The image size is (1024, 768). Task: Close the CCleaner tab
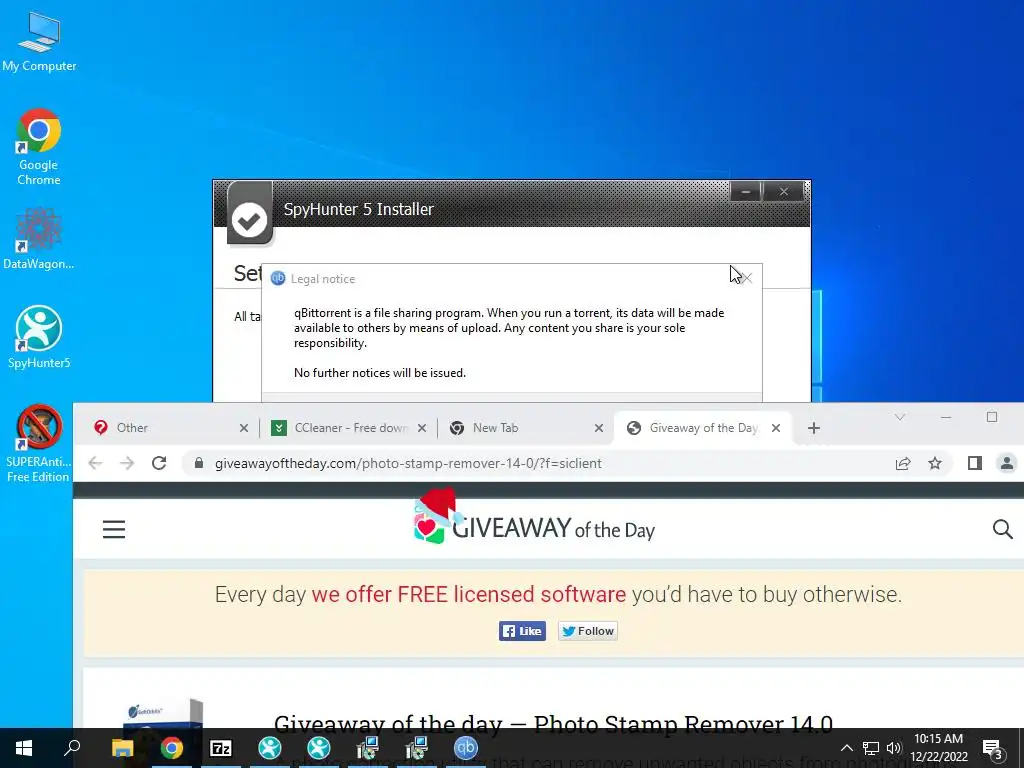click(422, 428)
